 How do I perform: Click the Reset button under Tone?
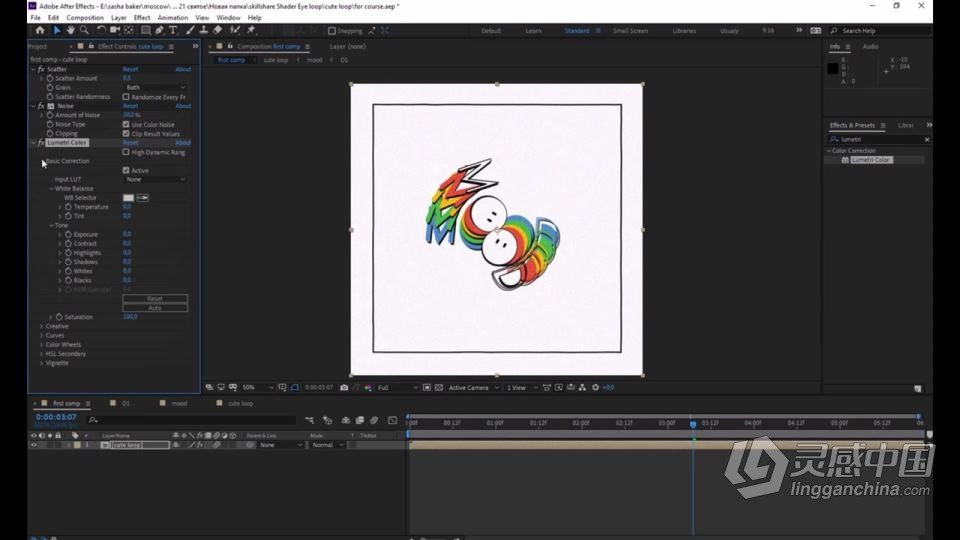155,299
